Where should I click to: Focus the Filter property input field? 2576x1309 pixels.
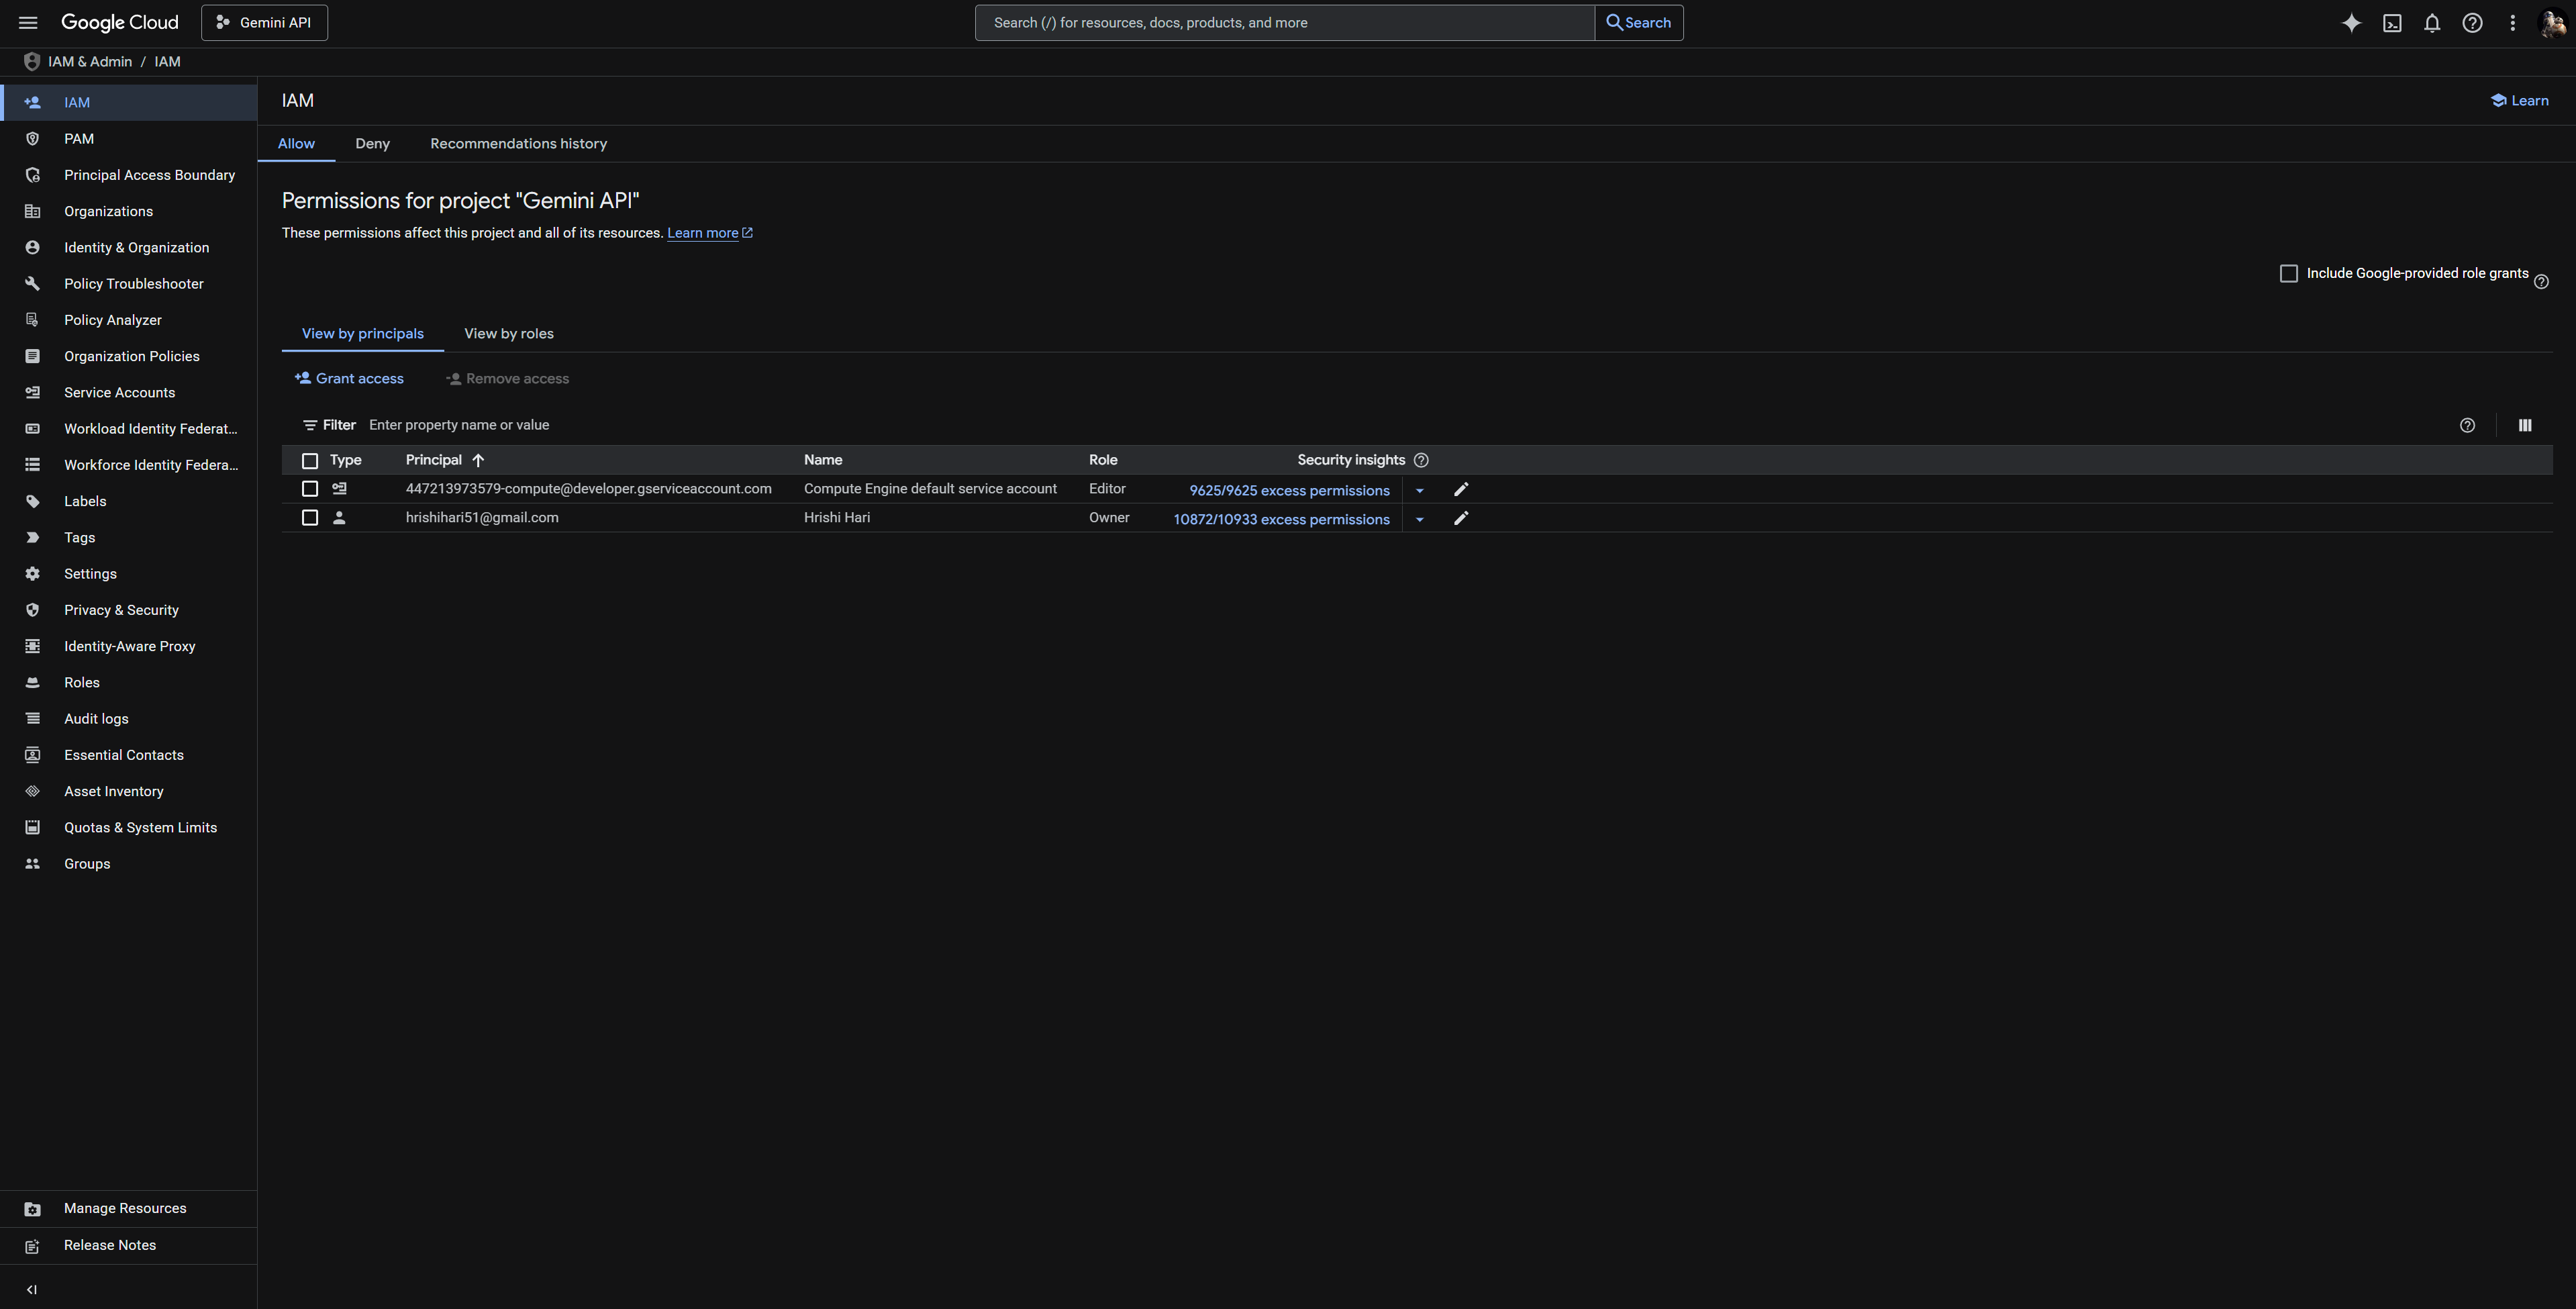tap(1400, 425)
